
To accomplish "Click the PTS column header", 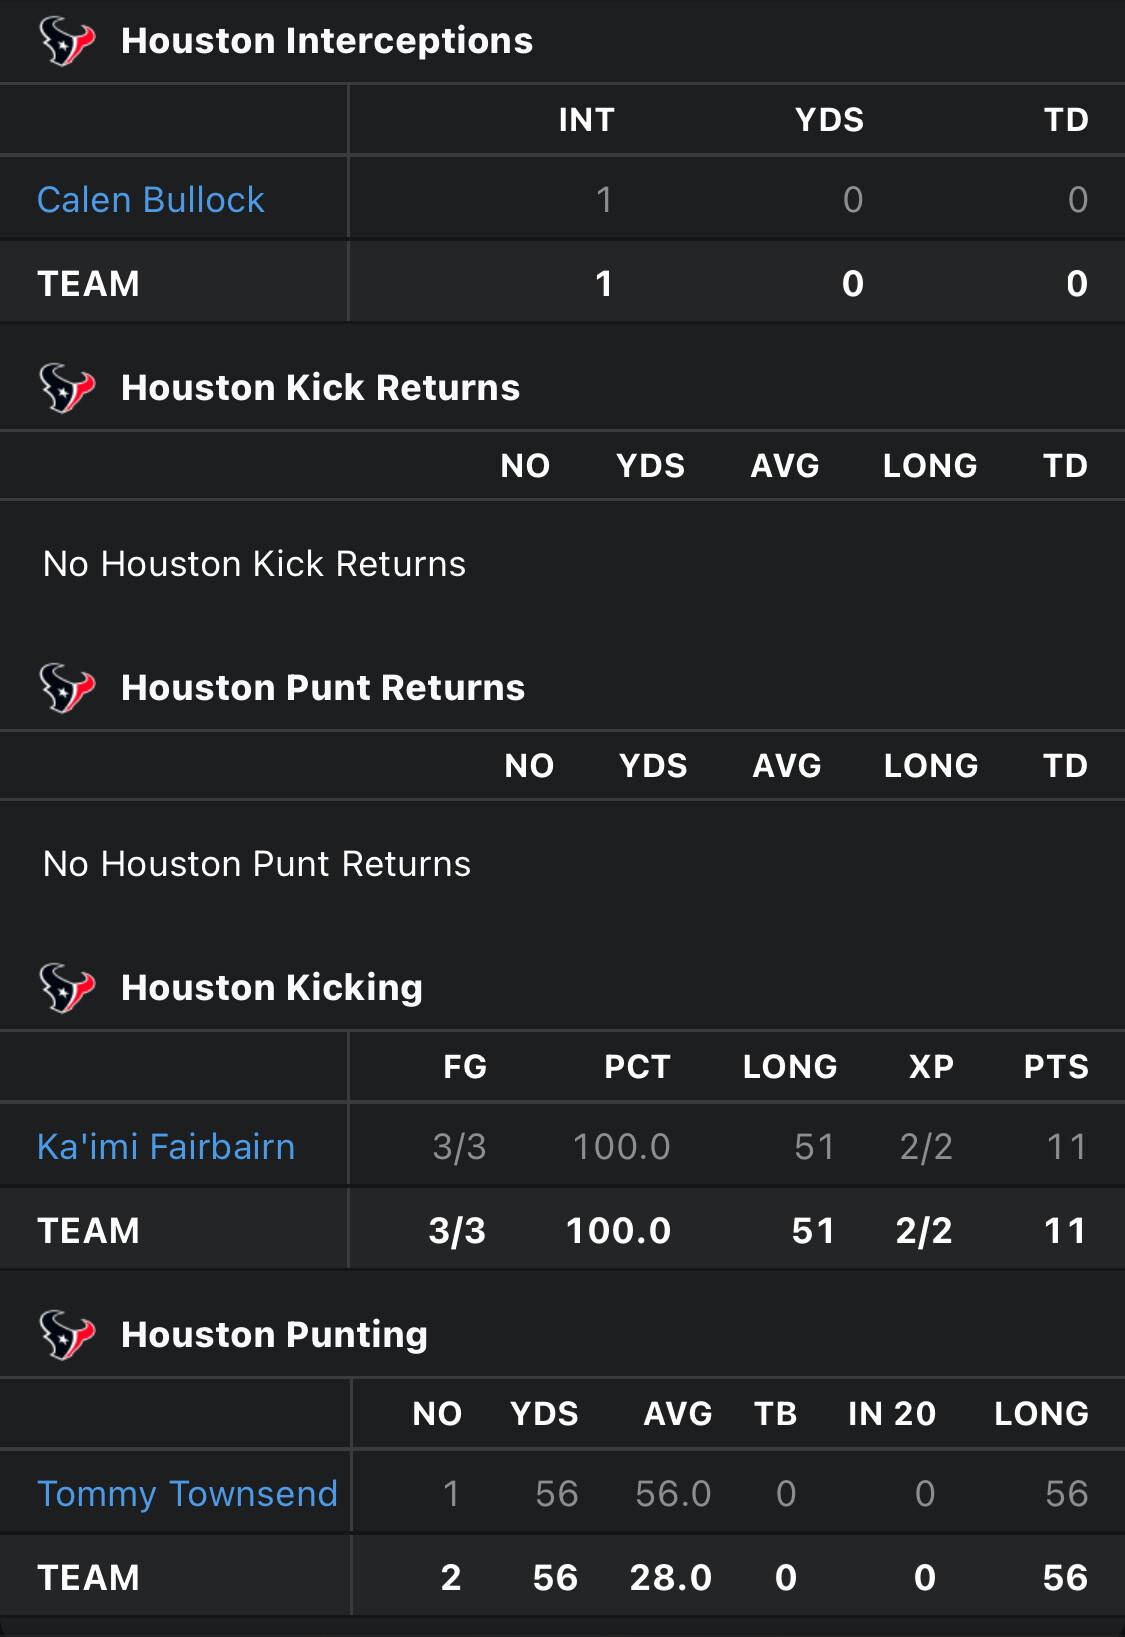I will pos(1056,1067).
